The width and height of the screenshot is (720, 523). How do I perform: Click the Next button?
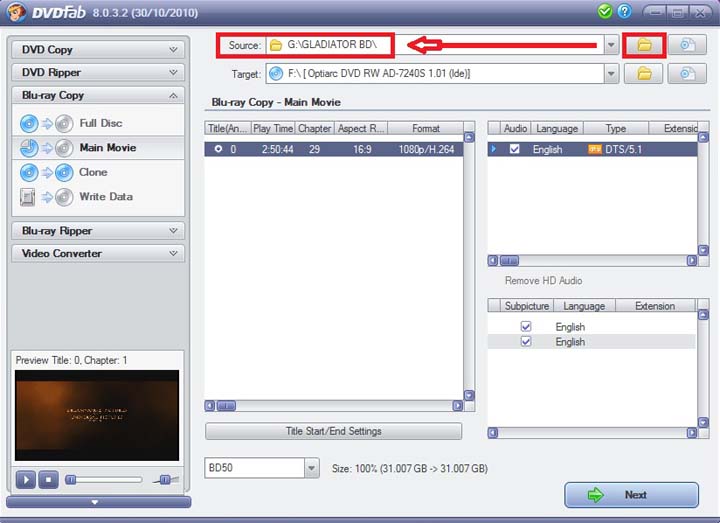(x=631, y=495)
